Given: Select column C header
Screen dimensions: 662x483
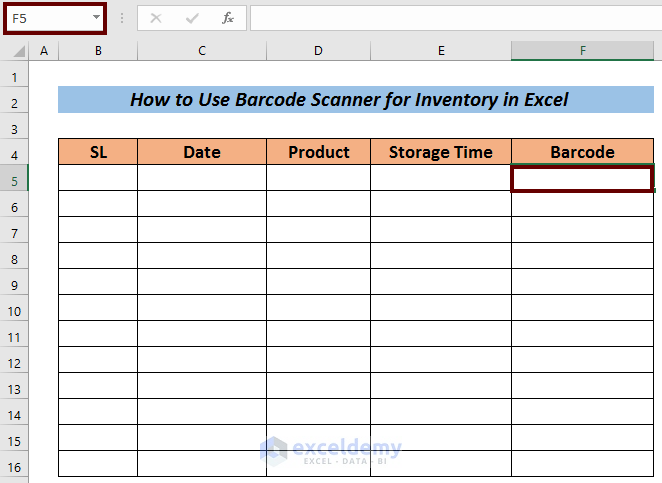Looking at the screenshot, I should (x=202, y=51).
